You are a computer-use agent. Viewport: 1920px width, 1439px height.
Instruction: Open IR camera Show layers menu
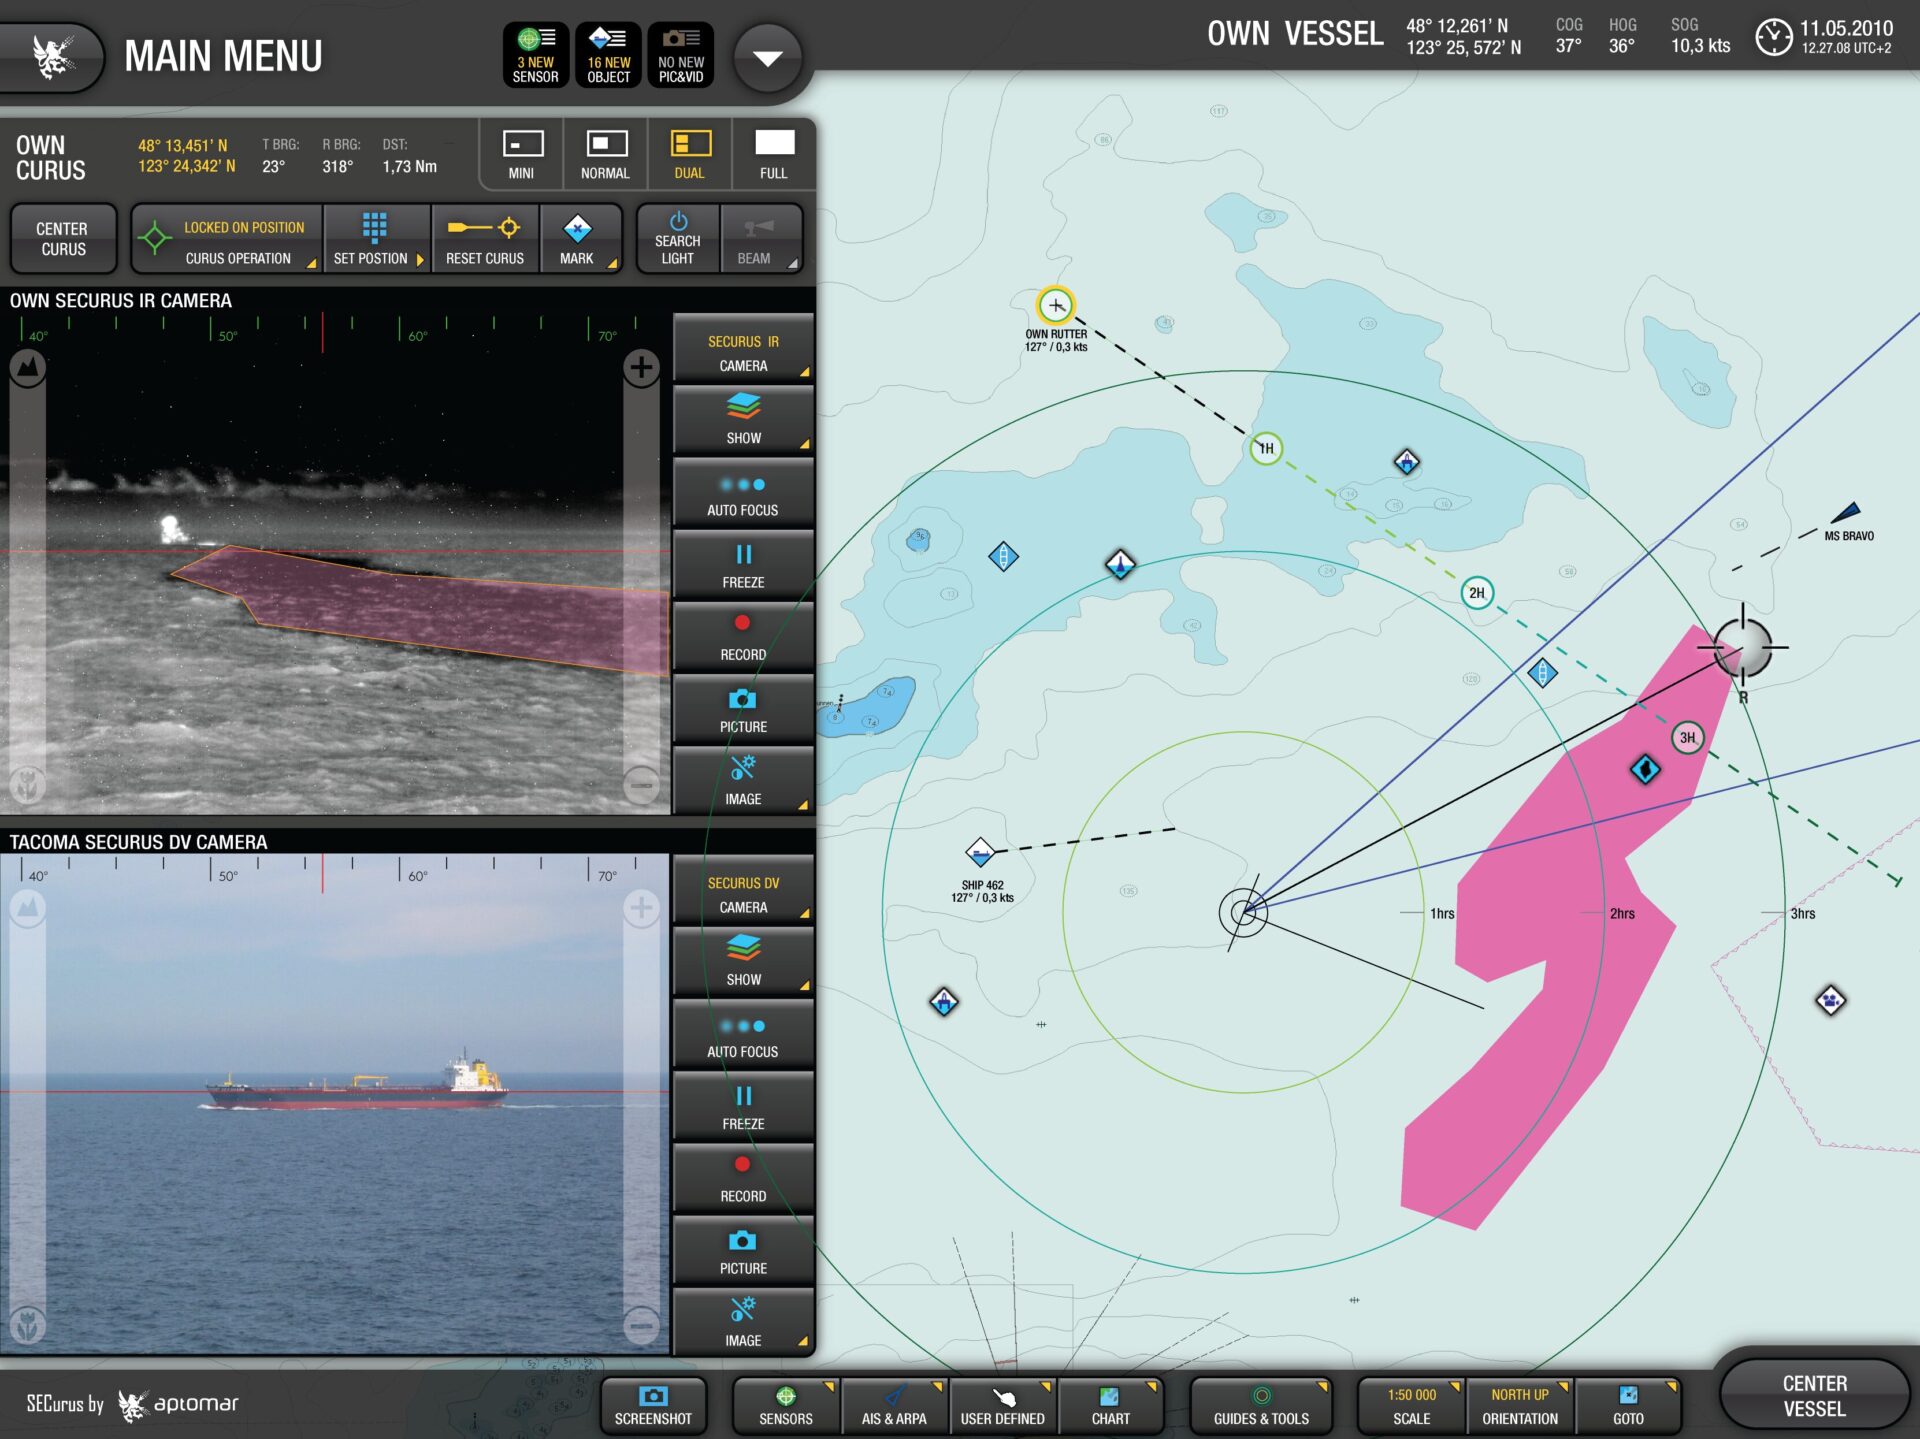[743, 421]
